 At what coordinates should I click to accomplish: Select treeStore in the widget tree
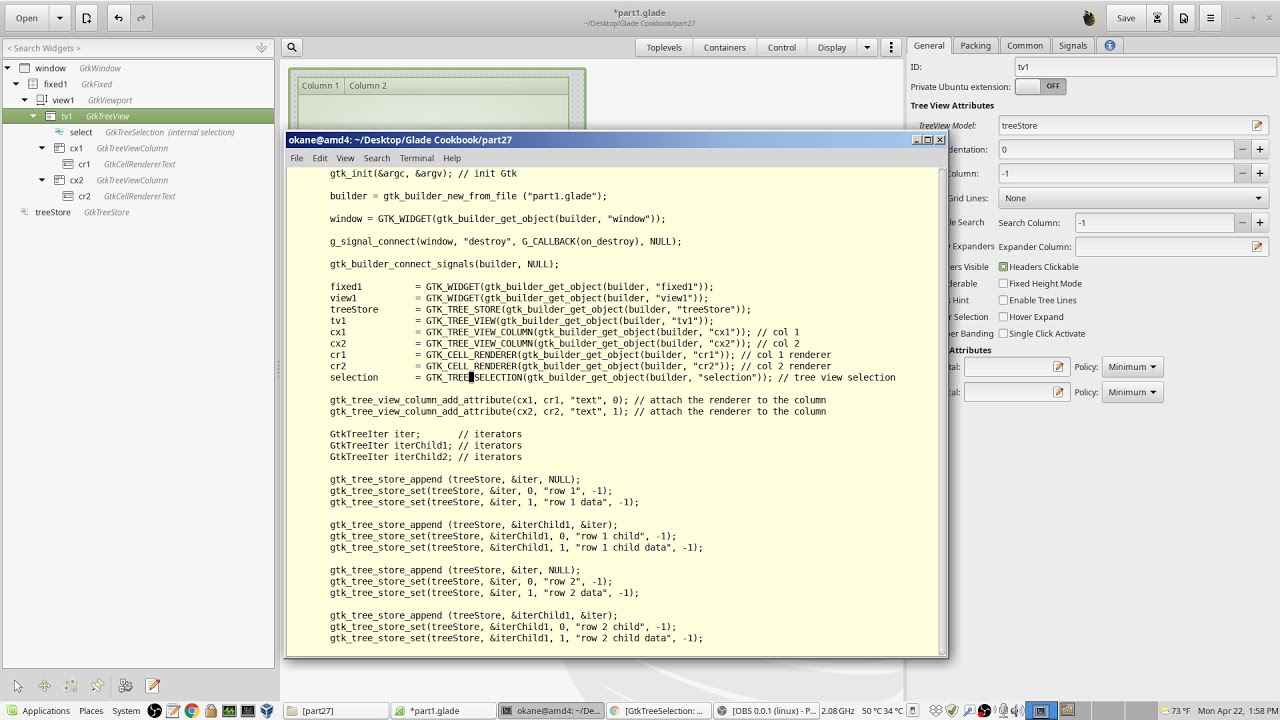point(53,212)
